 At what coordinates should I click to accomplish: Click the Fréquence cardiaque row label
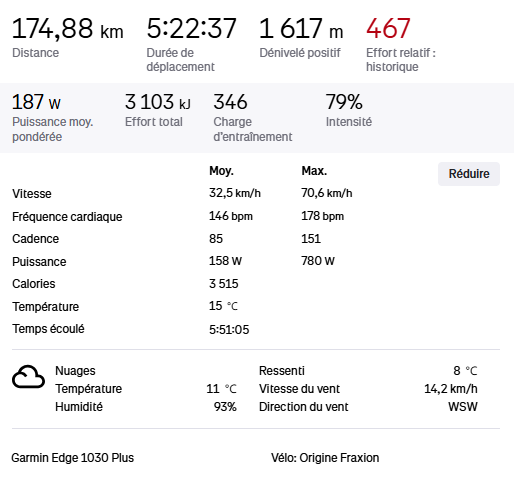coord(67,217)
